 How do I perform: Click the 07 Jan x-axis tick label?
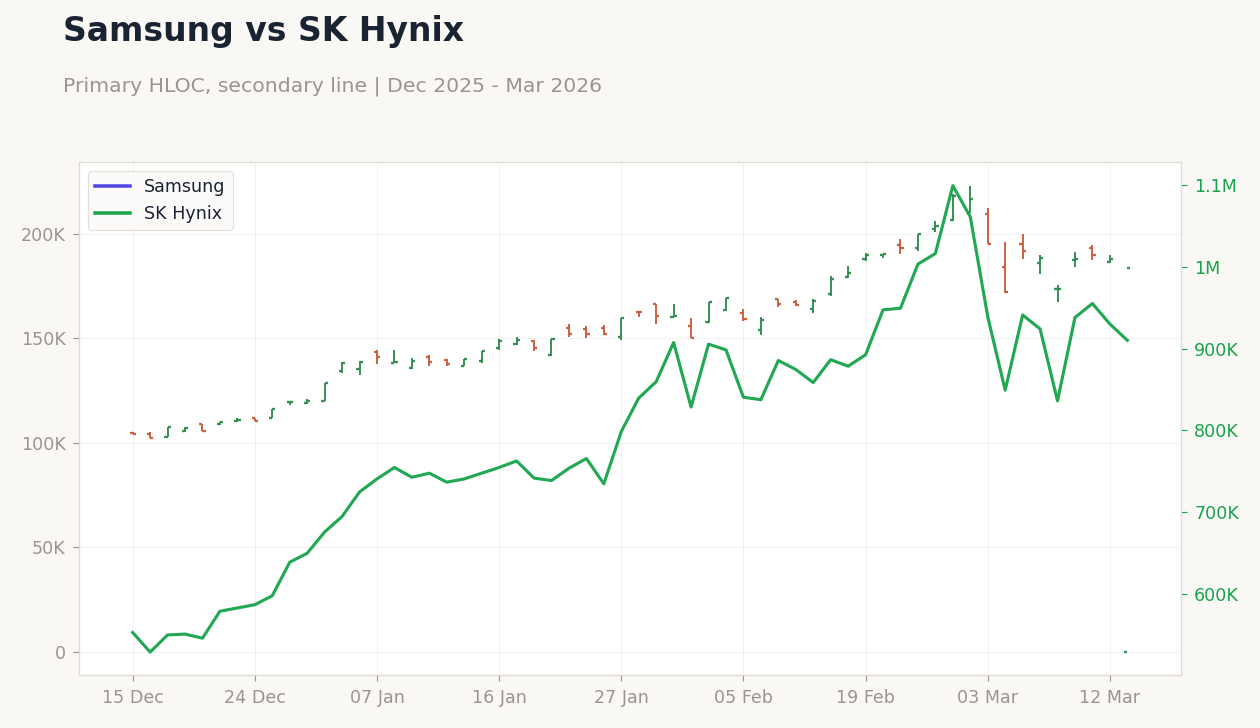(379, 696)
